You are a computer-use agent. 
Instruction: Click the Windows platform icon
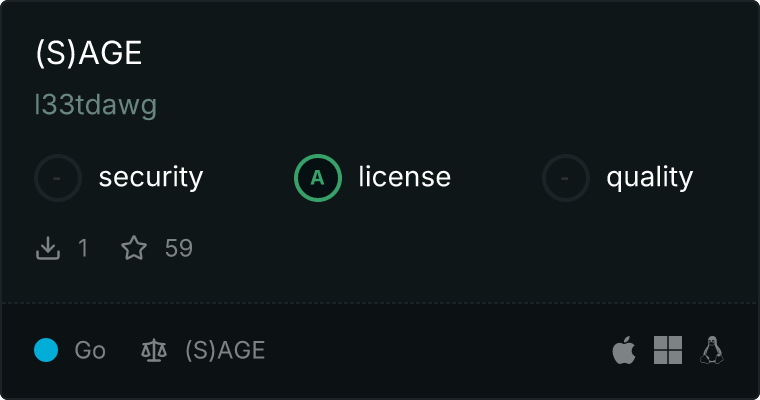668,350
